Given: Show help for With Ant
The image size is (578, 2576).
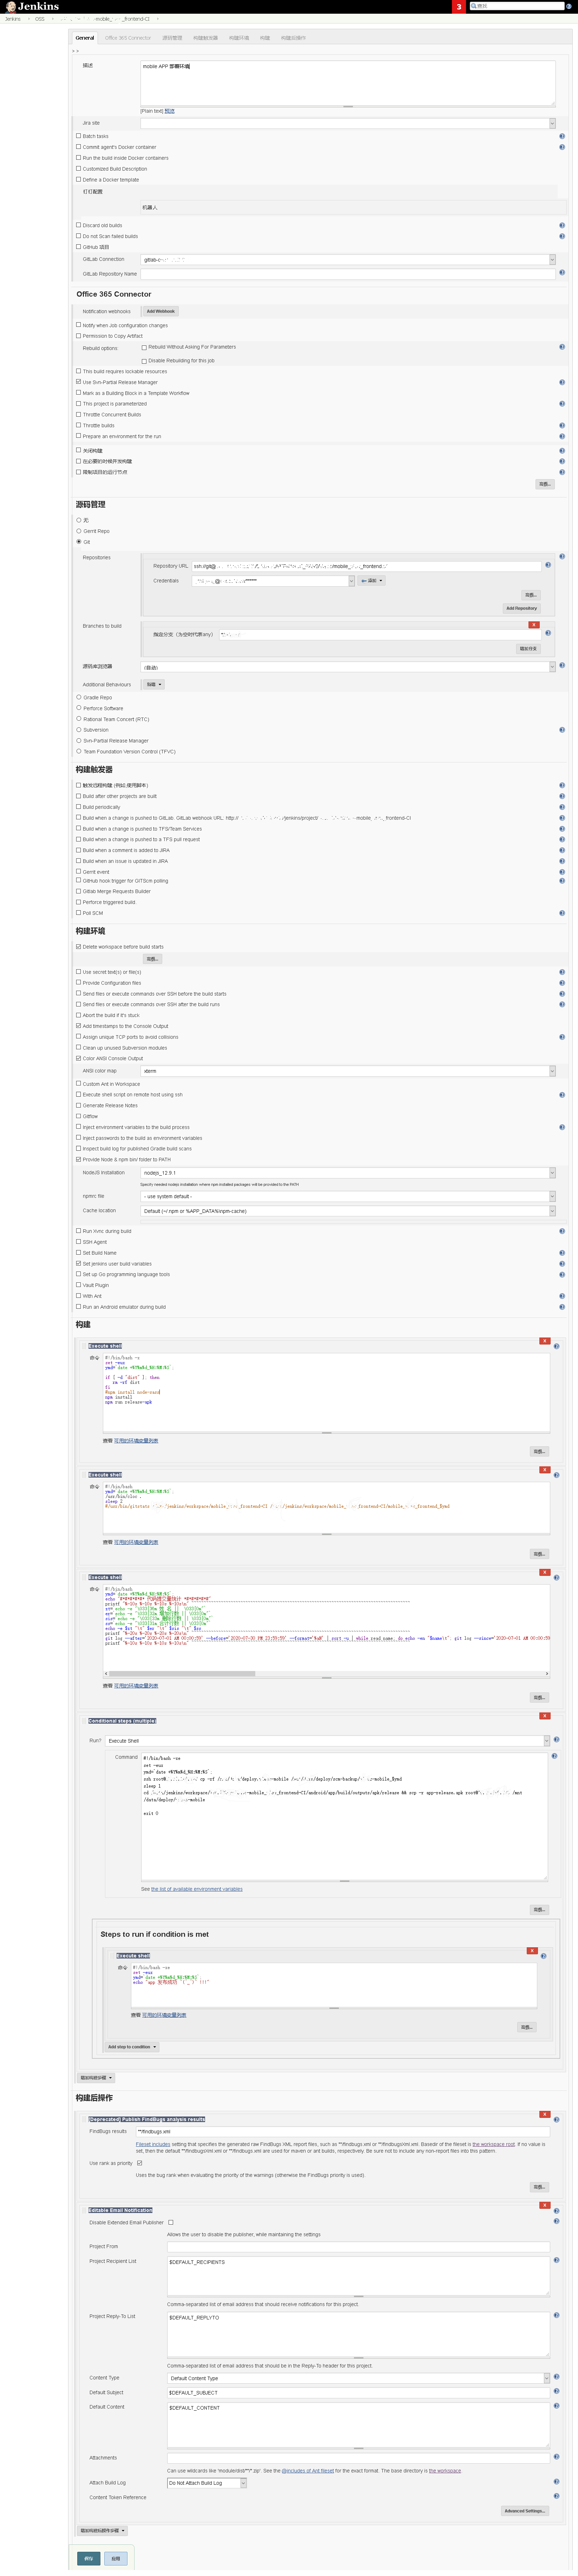Looking at the screenshot, I should tap(562, 1296).
